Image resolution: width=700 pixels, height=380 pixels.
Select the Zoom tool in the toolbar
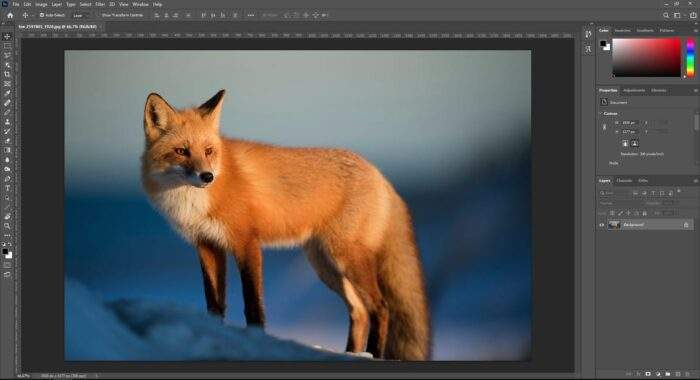(x=7, y=226)
